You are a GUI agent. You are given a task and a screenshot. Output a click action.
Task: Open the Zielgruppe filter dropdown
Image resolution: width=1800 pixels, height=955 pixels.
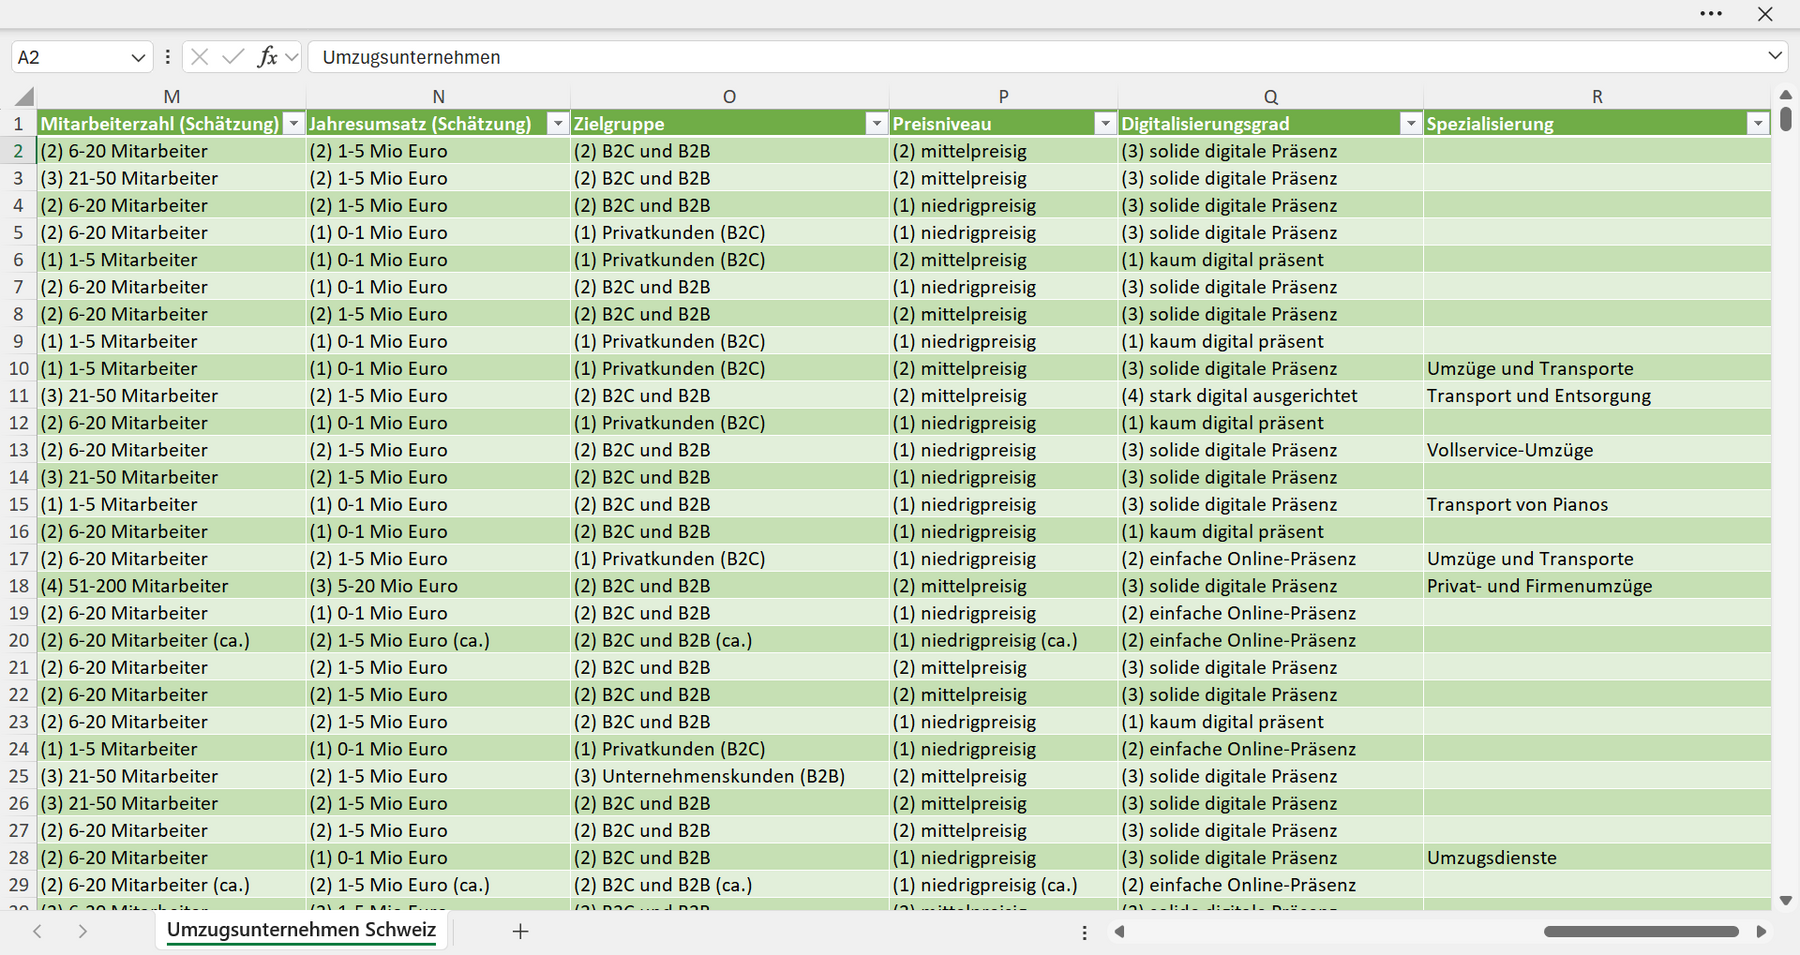(x=876, y=123)
